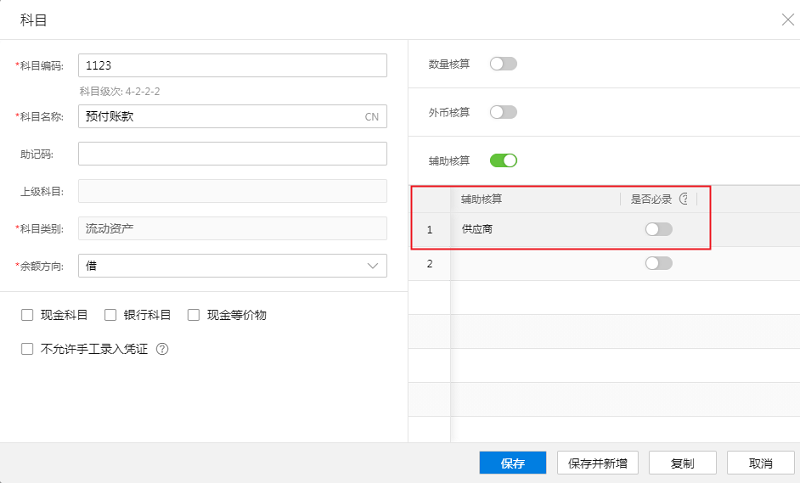Open the 余额方向 dropdown
Screen dimensions: 800x483
[x=232, y=266]
